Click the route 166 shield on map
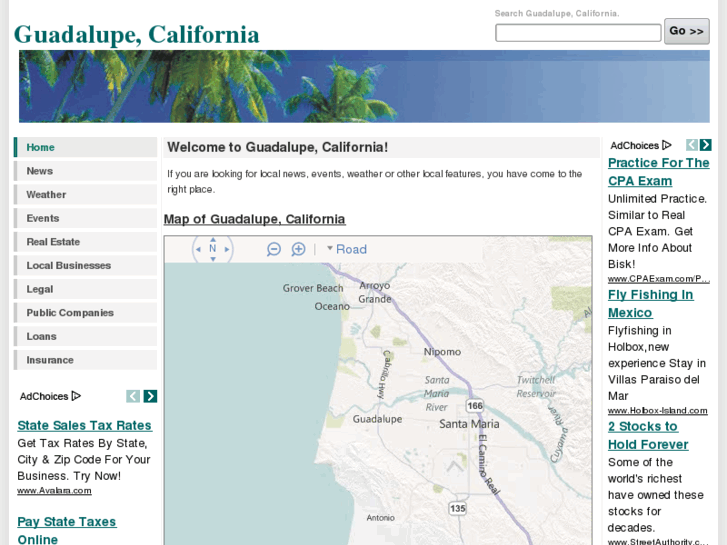The width and height of the screenshot is (727, 545). pos(475,406)
